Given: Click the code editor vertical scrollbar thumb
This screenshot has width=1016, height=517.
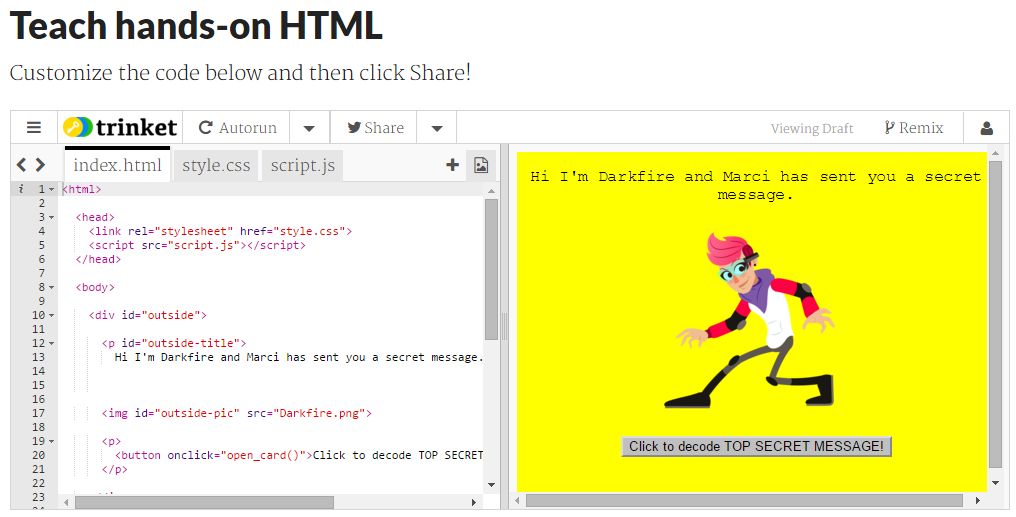Looking at the screenshot, I should (491, 269).
